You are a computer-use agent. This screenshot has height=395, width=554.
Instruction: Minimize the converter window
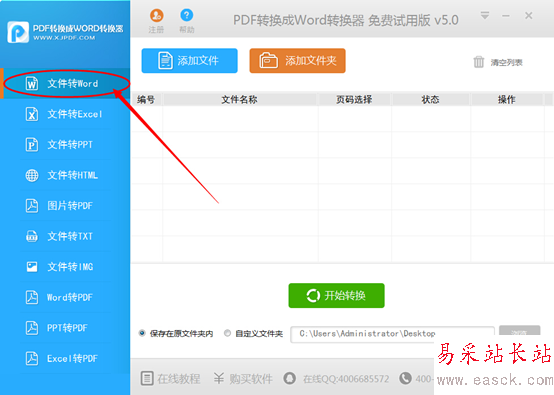coord(506,16)
